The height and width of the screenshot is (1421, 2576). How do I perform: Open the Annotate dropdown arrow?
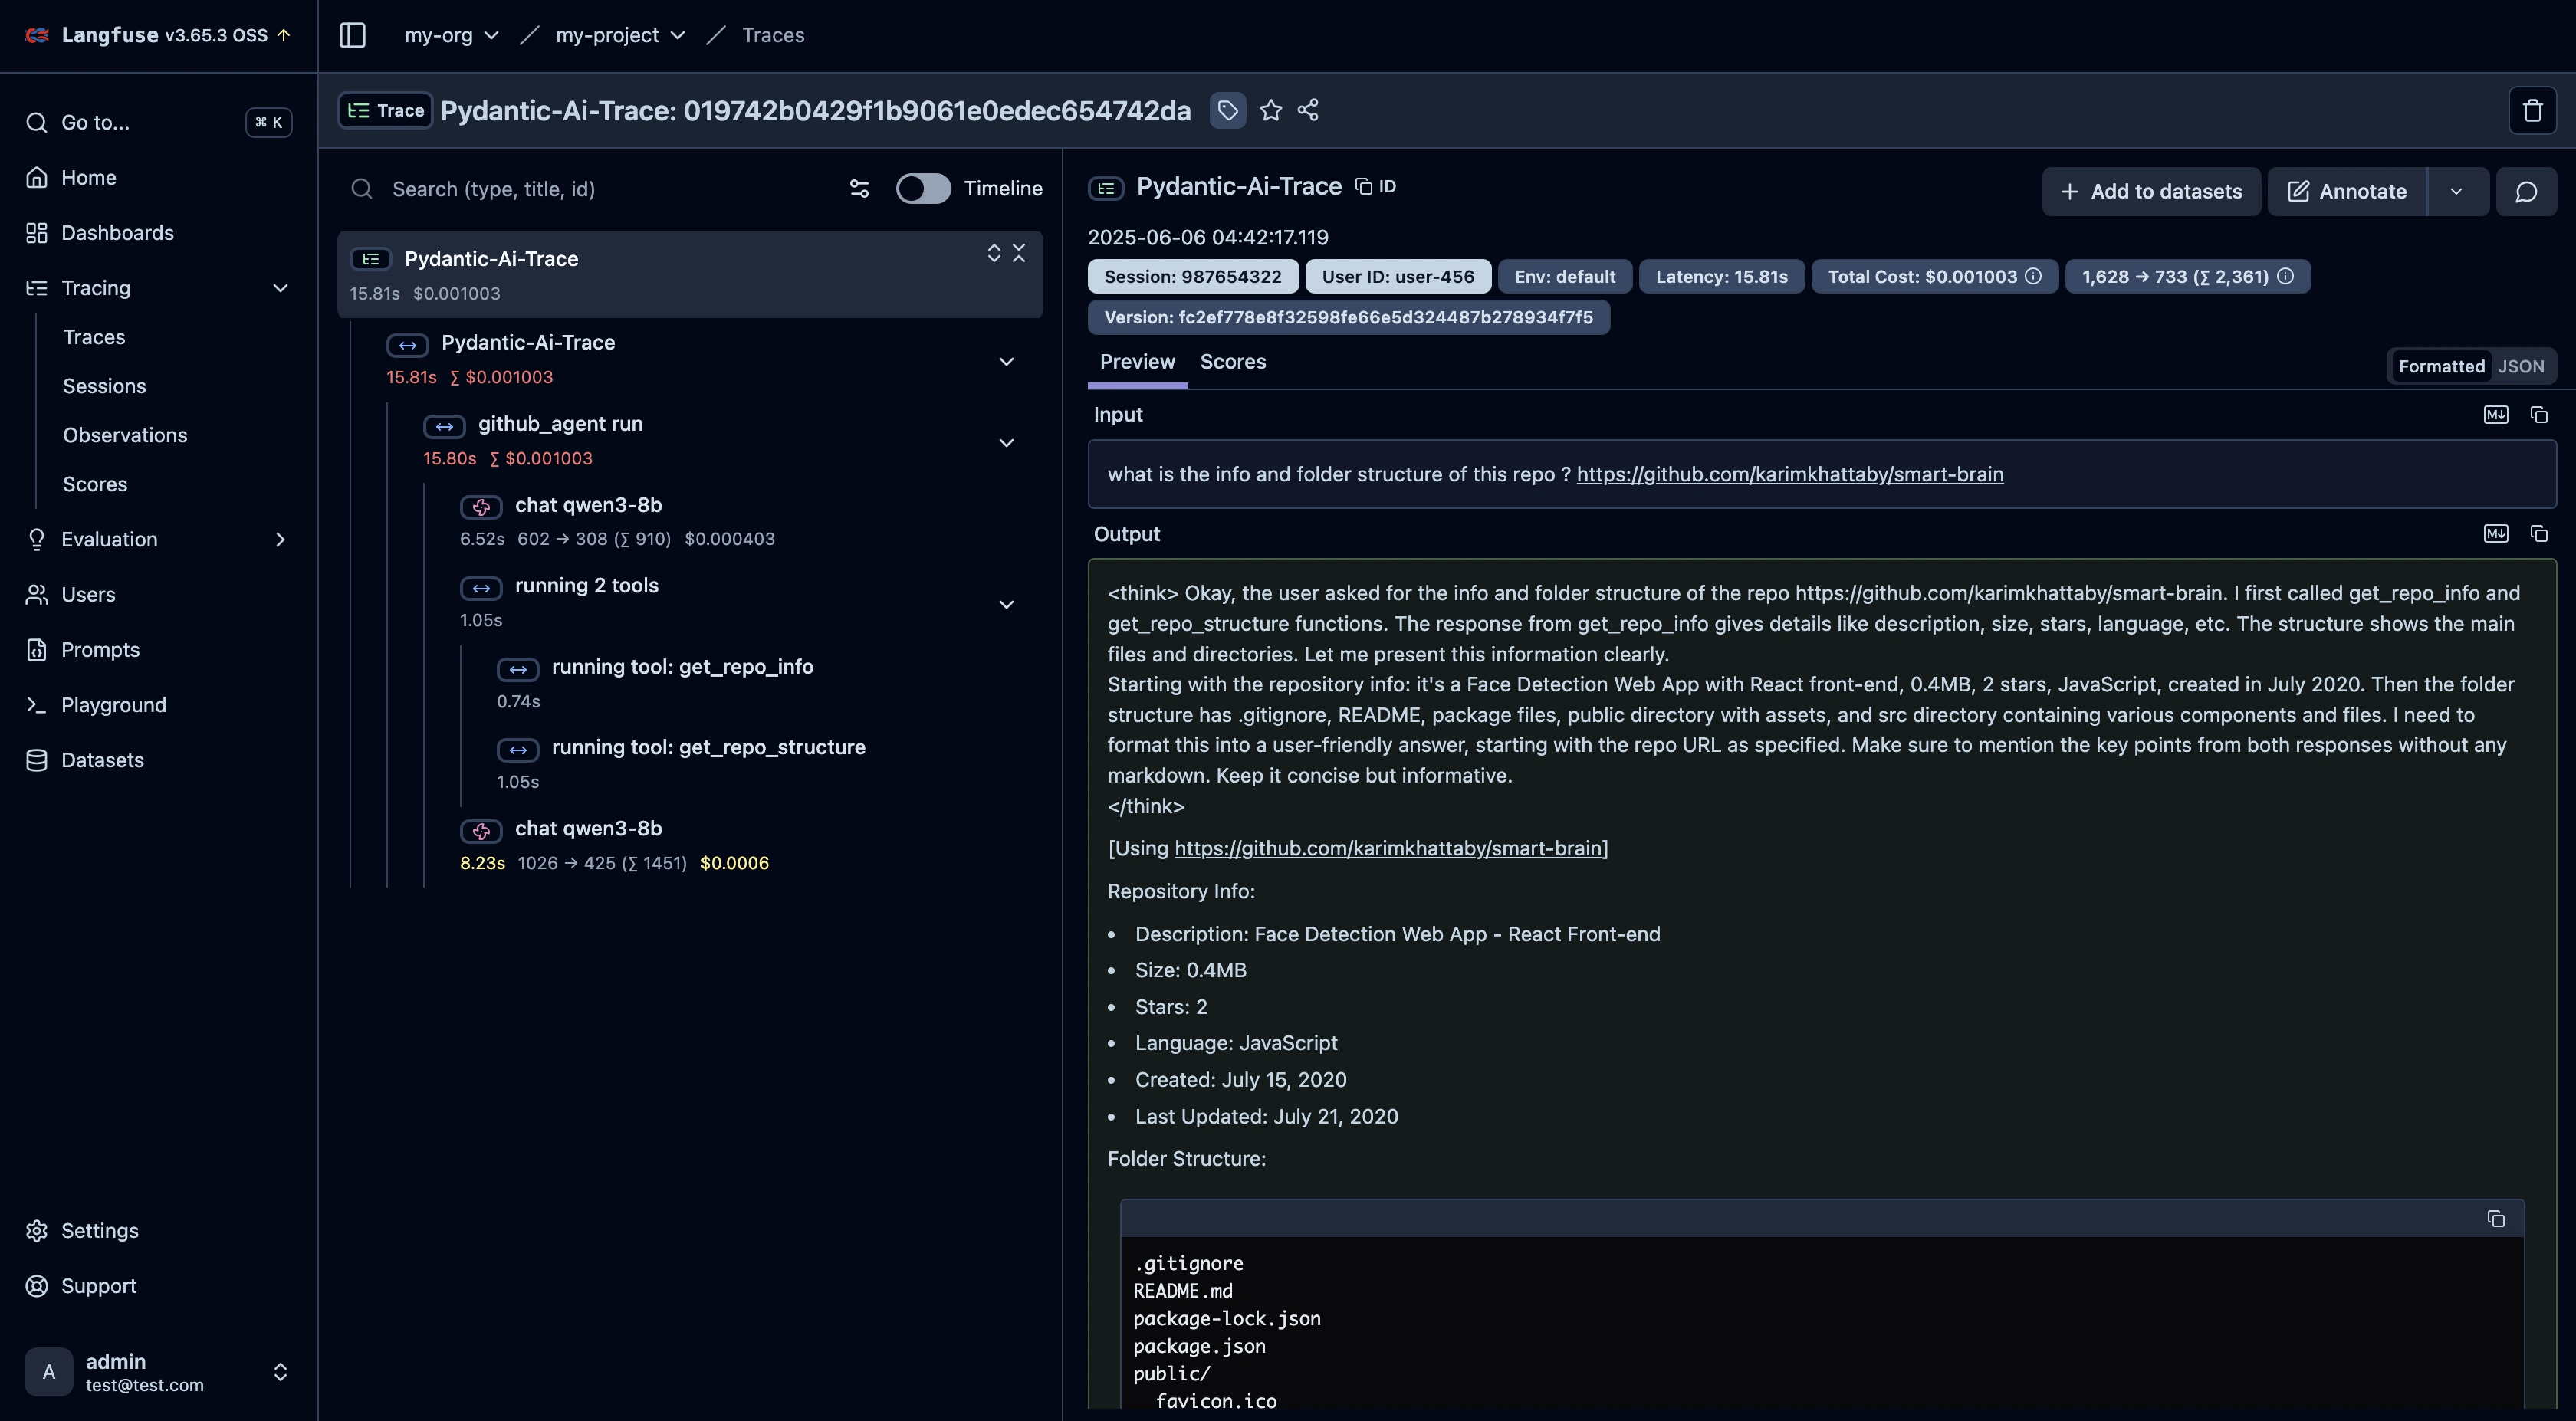tap(2456, 192)
